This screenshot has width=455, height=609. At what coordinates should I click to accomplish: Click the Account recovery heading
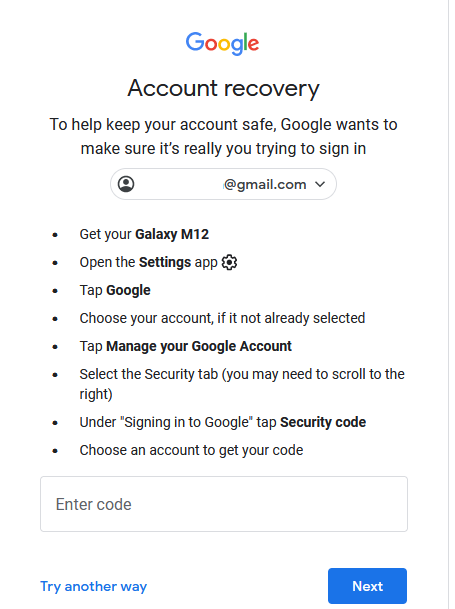click(x=223, y=88)
